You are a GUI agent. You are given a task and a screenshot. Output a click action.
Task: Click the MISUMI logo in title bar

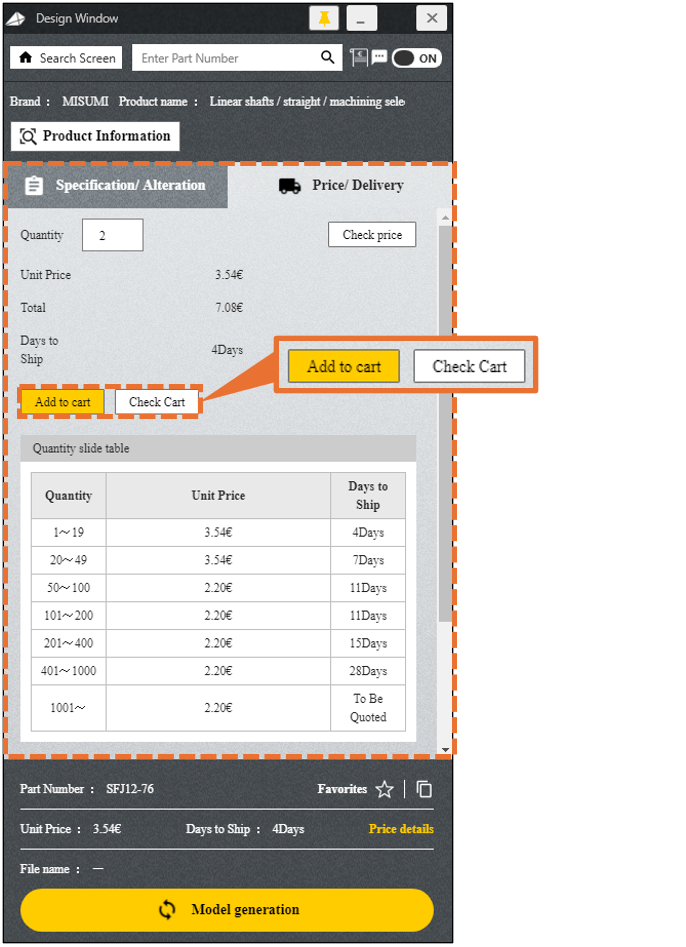[x=16, y=18]
